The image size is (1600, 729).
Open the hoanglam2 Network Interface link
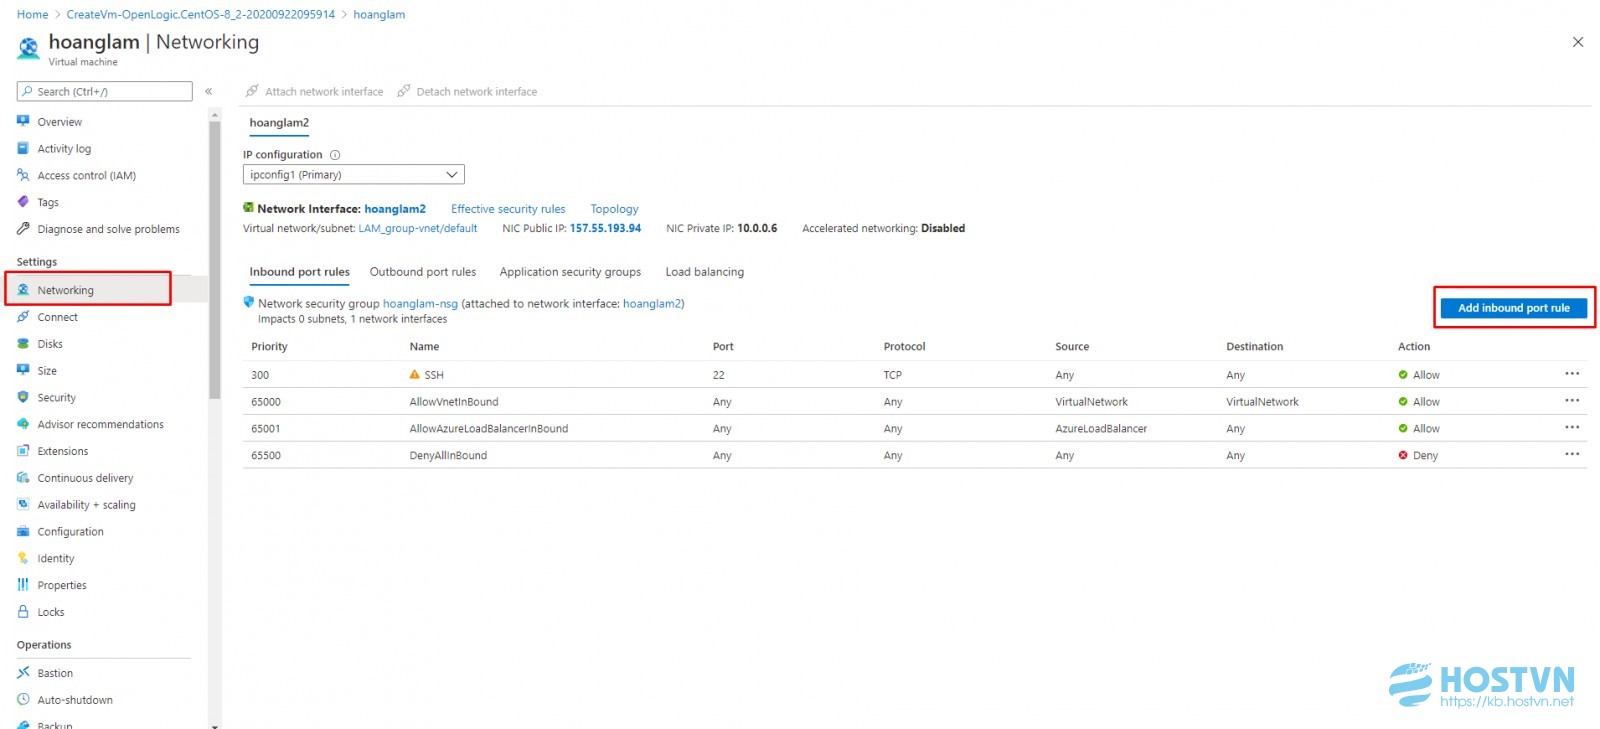395,209
